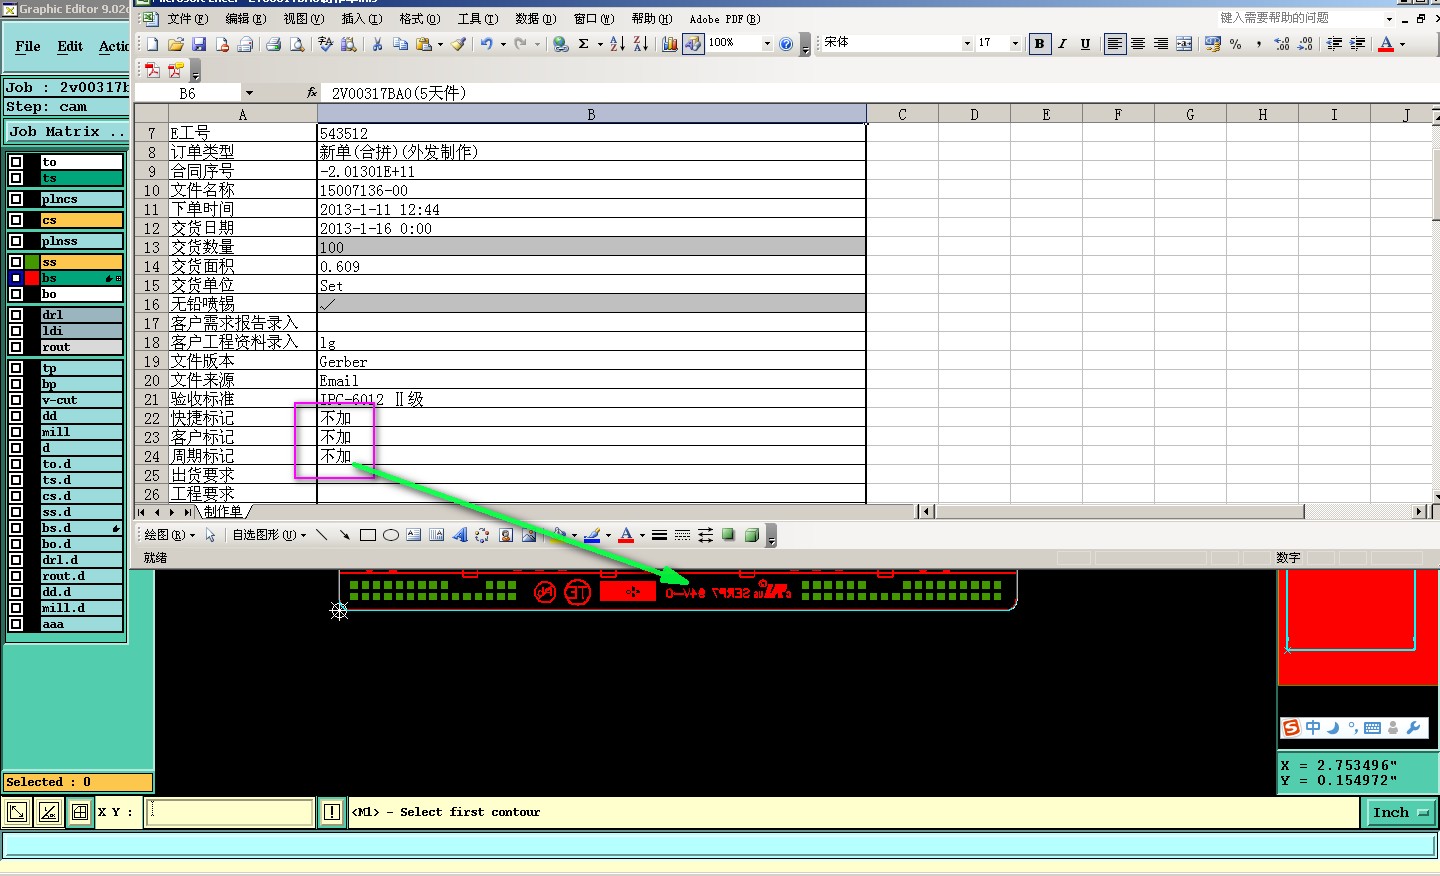Image resolution: width=1440 pixels, height=876 pixels.
Task: Toggle Underline formatting in Excel
Action: [x=1086, y=44]
